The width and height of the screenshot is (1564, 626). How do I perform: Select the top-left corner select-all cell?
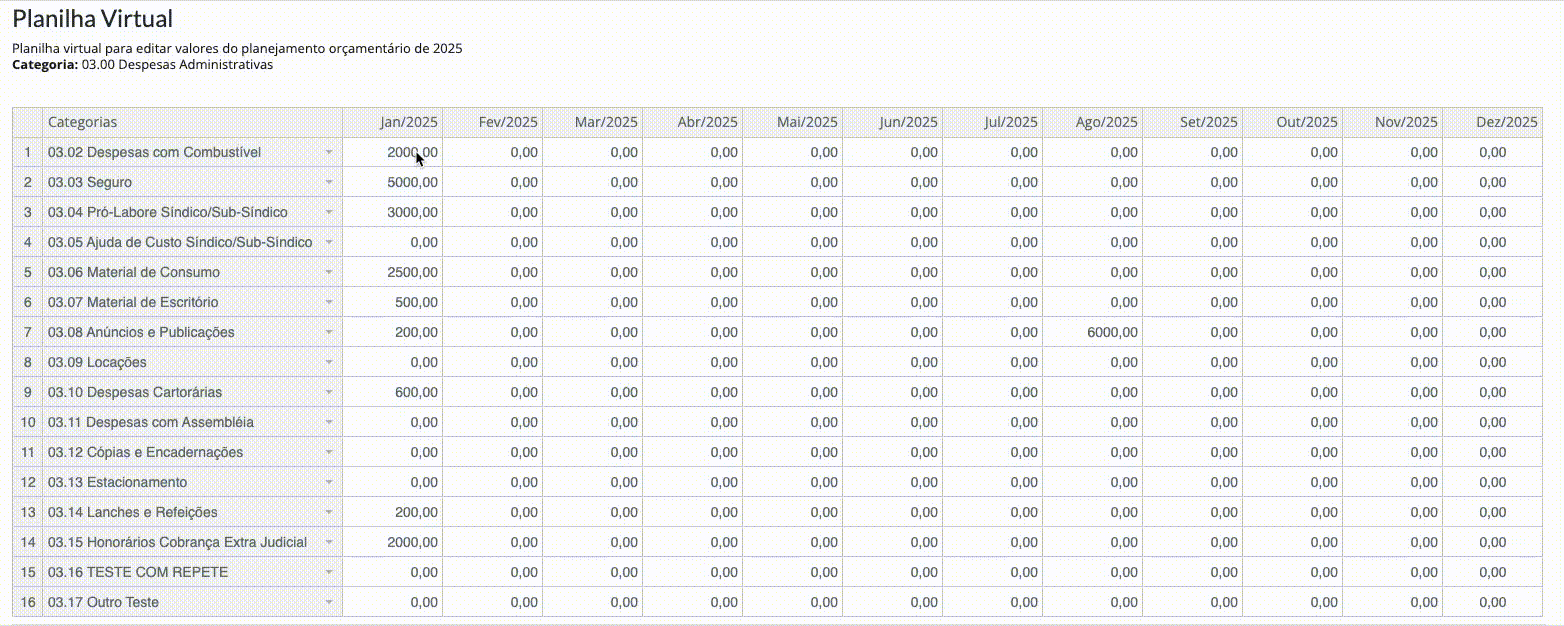pyautogui.click(x=27, y=122)
